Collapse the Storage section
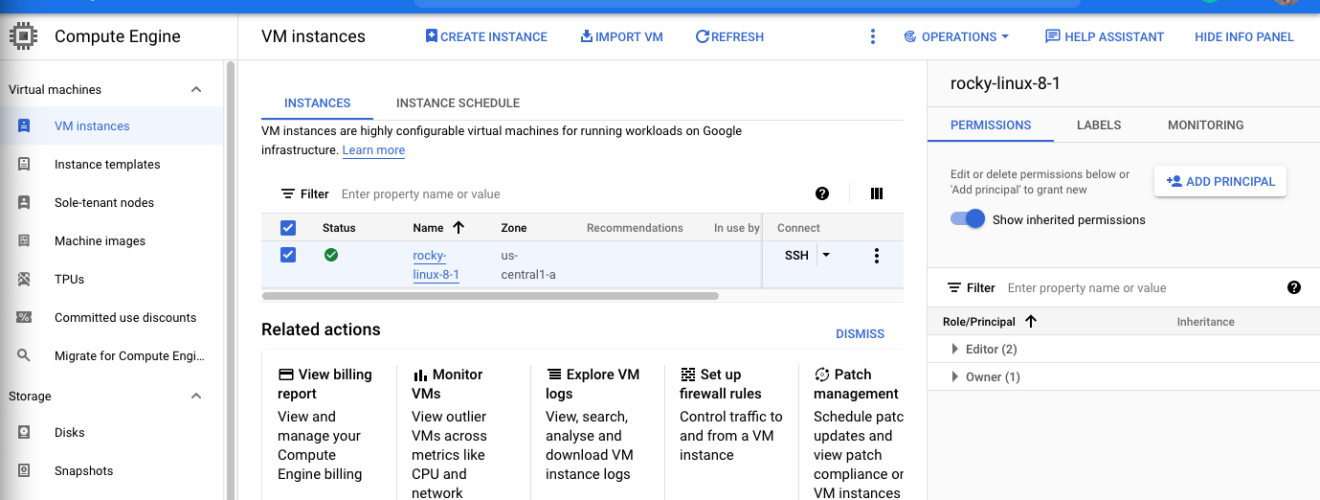Screen dimensions: 1320x500 (x=196, y=396)
